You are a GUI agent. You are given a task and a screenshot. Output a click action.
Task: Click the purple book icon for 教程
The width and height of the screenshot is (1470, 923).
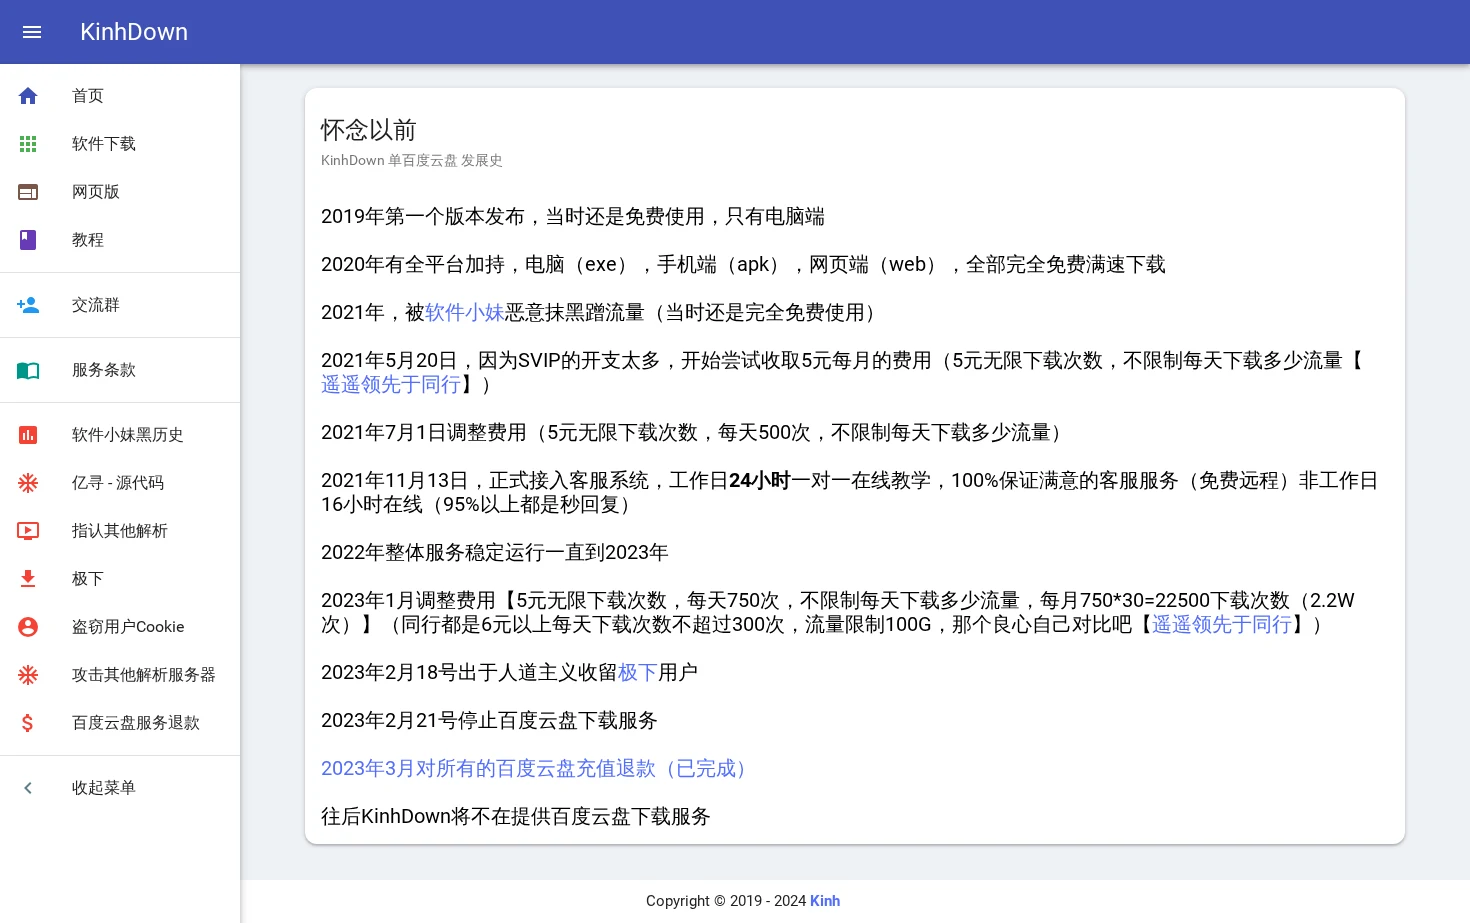(x=28, y=240)
